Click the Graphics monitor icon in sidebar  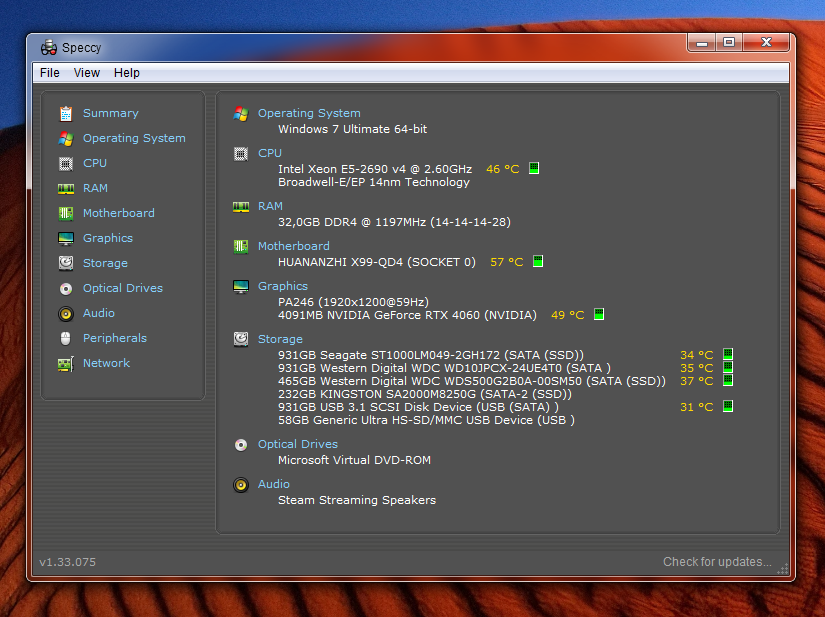click(x=66, y=238)
